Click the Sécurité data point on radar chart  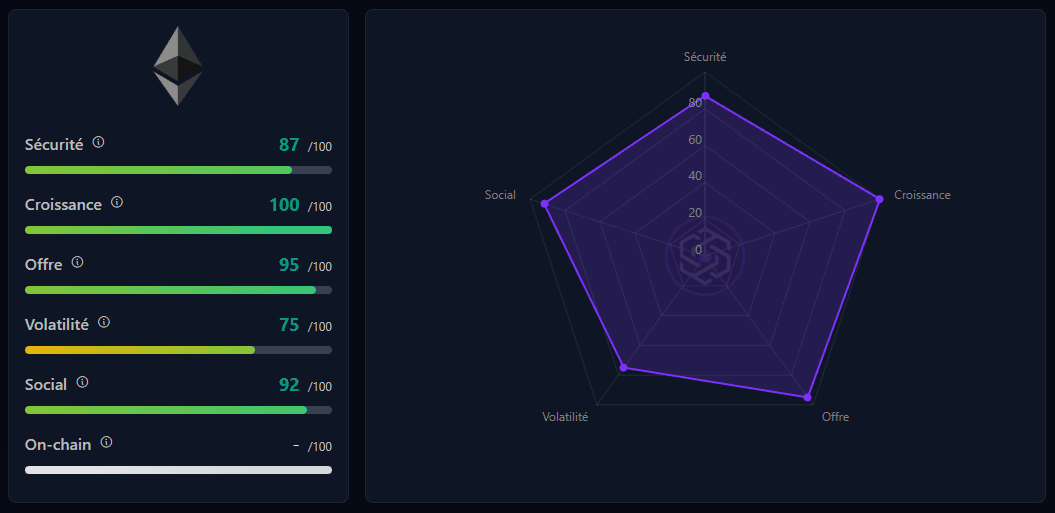pyautogui.click(x=705, y=96)
